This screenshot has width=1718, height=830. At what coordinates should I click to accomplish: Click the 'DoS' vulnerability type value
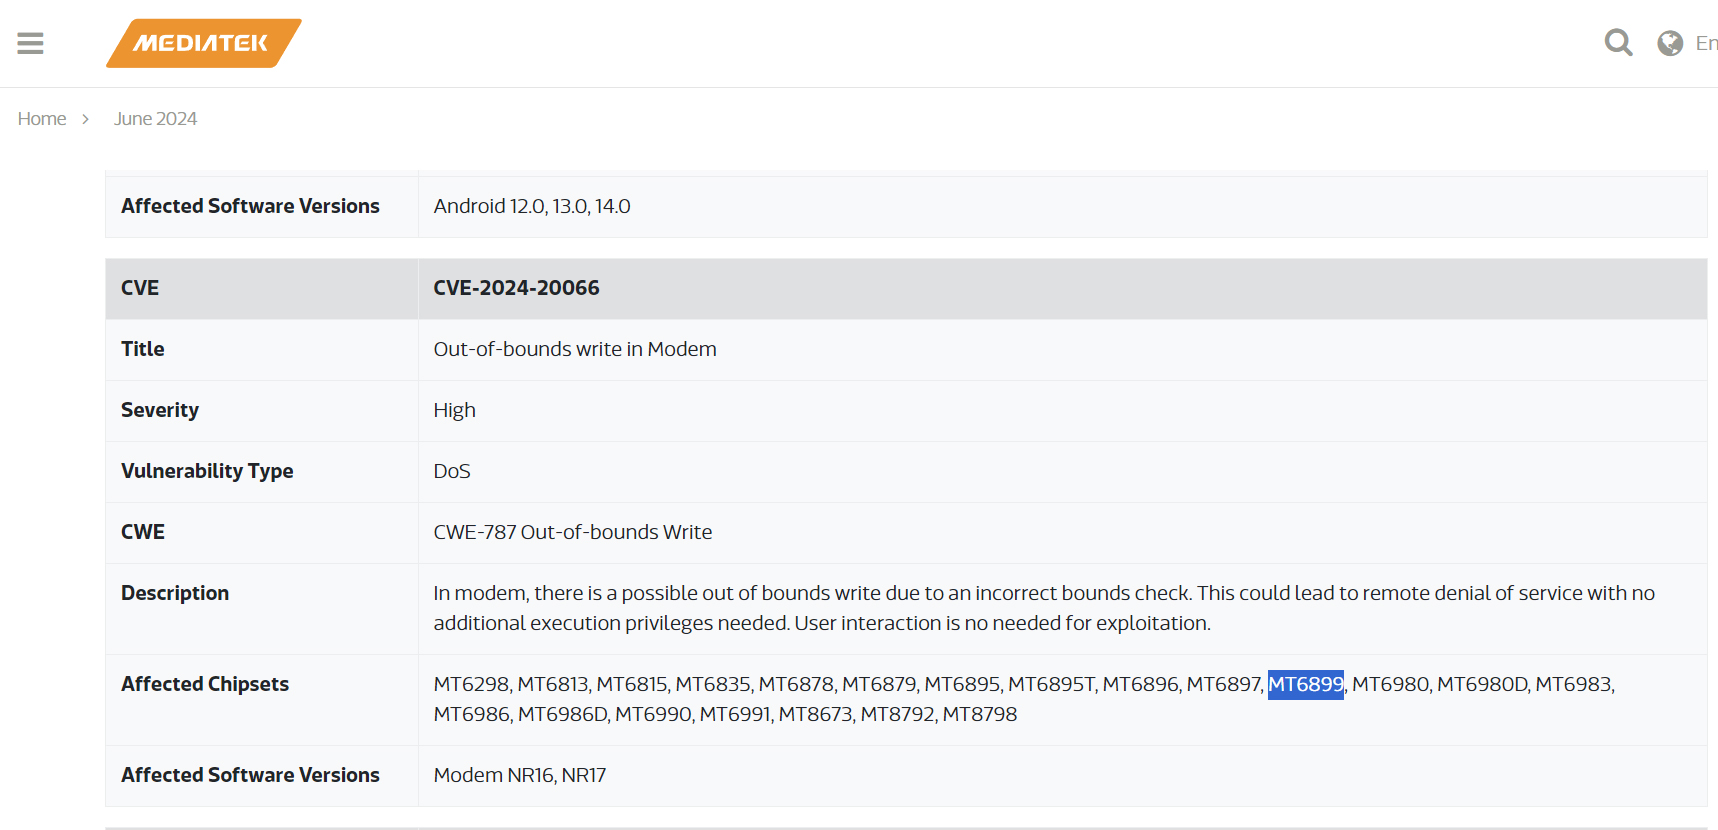(452, 471)
